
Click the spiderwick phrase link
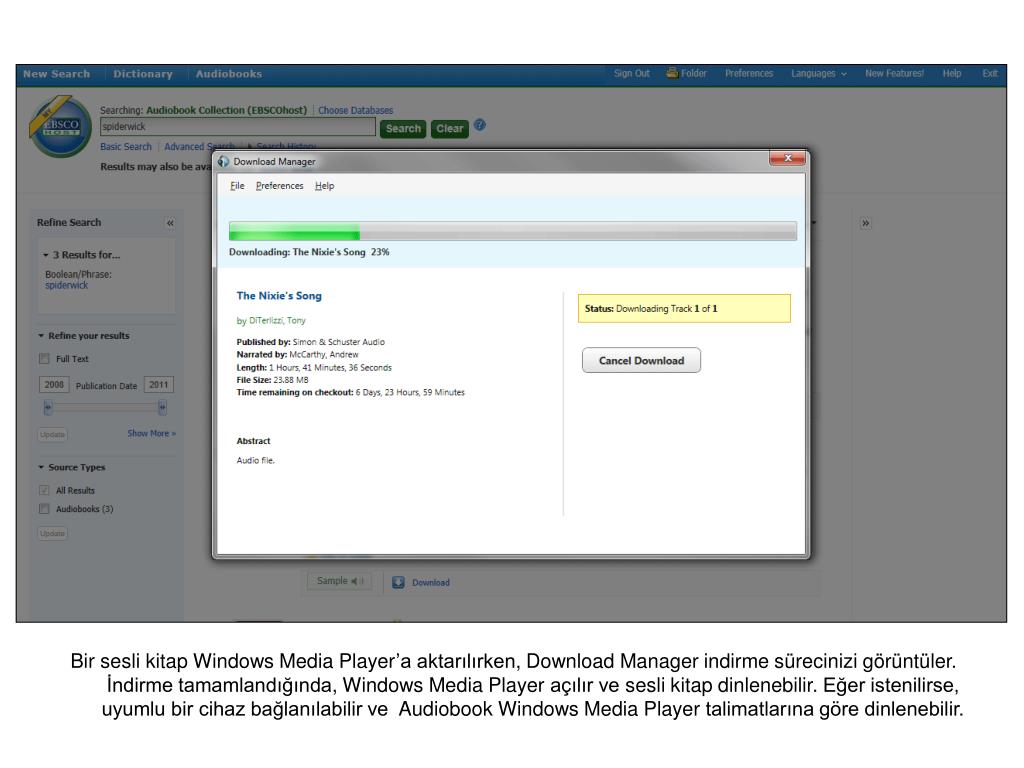pos(67,285)
